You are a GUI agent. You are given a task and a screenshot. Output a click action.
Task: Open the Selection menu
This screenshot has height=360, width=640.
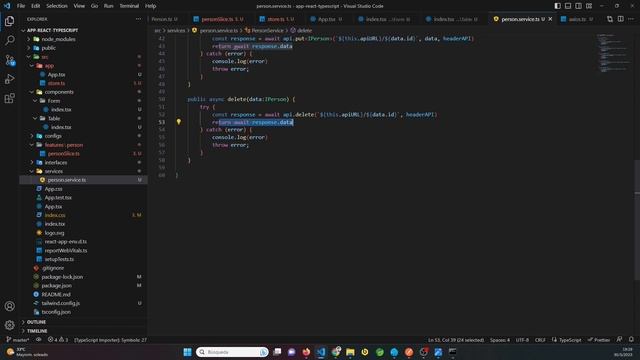[57, 6]
